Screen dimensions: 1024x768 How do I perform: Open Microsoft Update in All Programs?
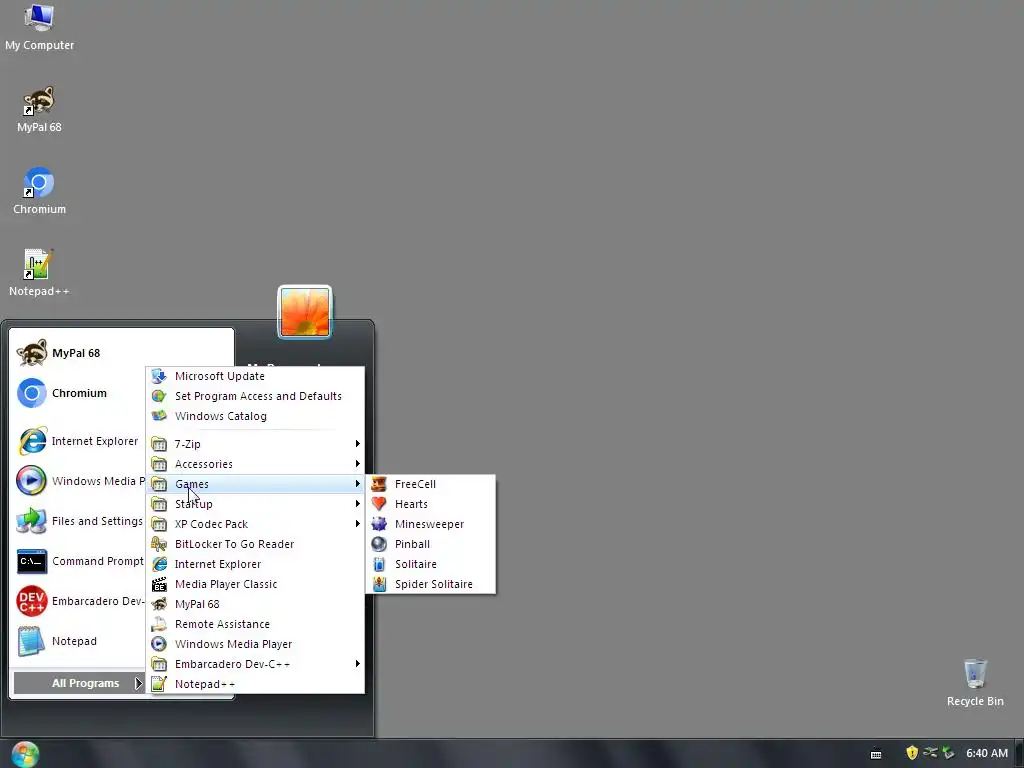pyautogui.click(x=255, y=376)
